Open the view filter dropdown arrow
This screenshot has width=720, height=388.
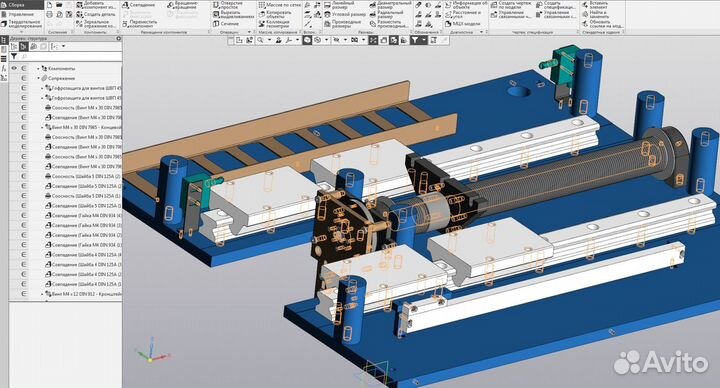click(424, 40)
